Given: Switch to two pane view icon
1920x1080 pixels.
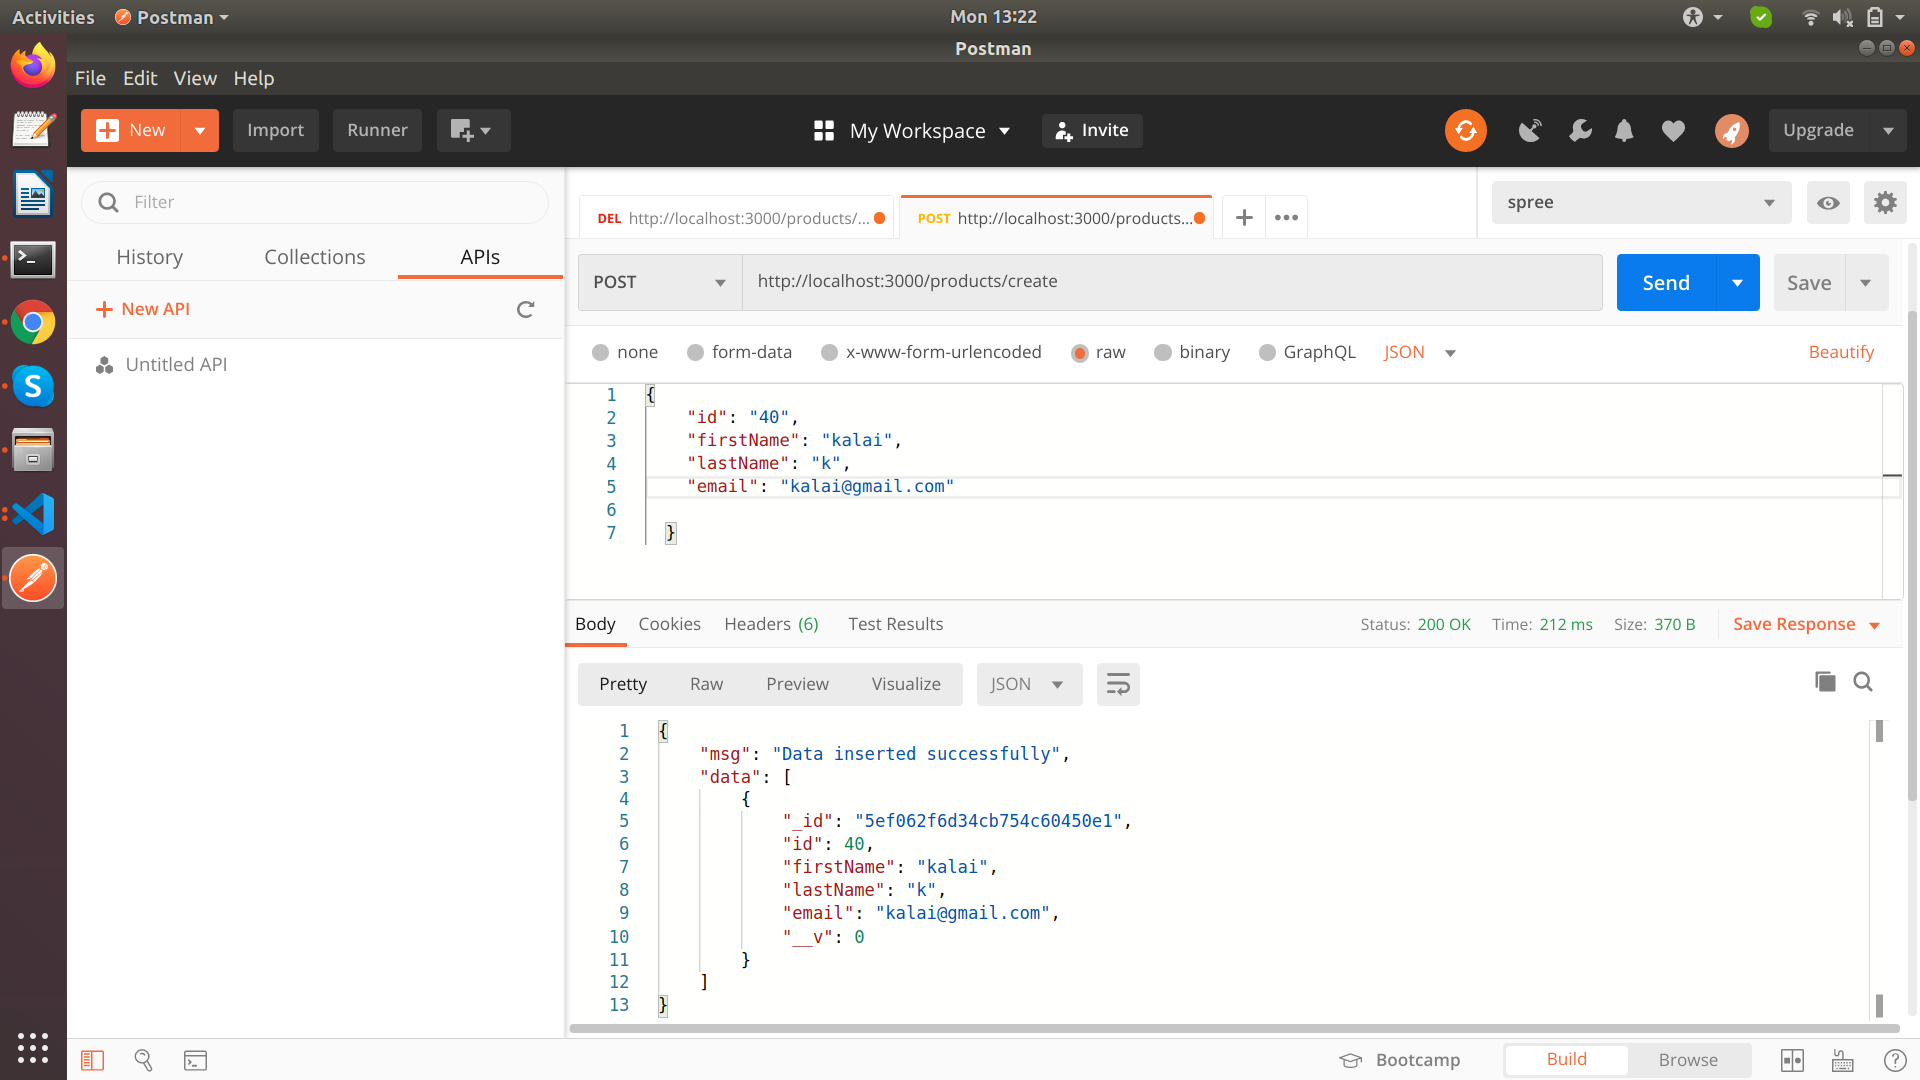Looking at the screenshot, I should 1792,1061.
